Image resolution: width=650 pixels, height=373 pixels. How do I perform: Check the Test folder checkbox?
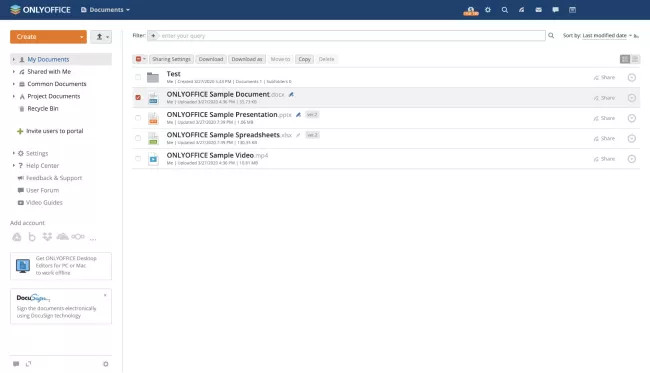pyautogui.click(x=138, y=77)
